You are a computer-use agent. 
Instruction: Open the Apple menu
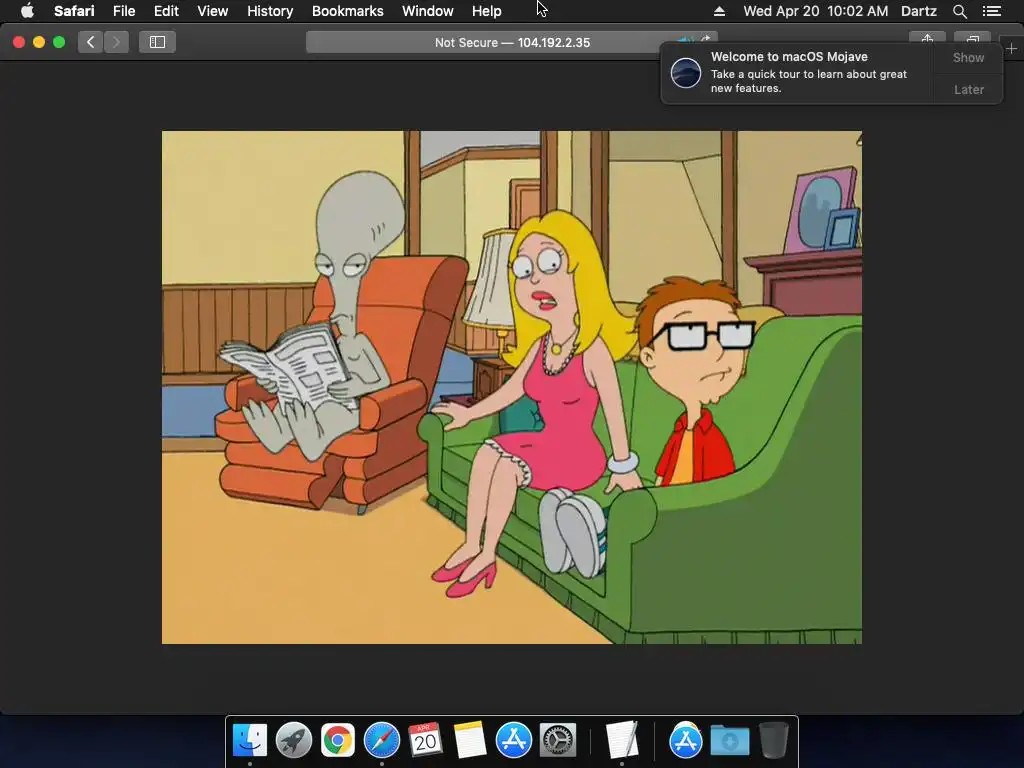(27, 11)
